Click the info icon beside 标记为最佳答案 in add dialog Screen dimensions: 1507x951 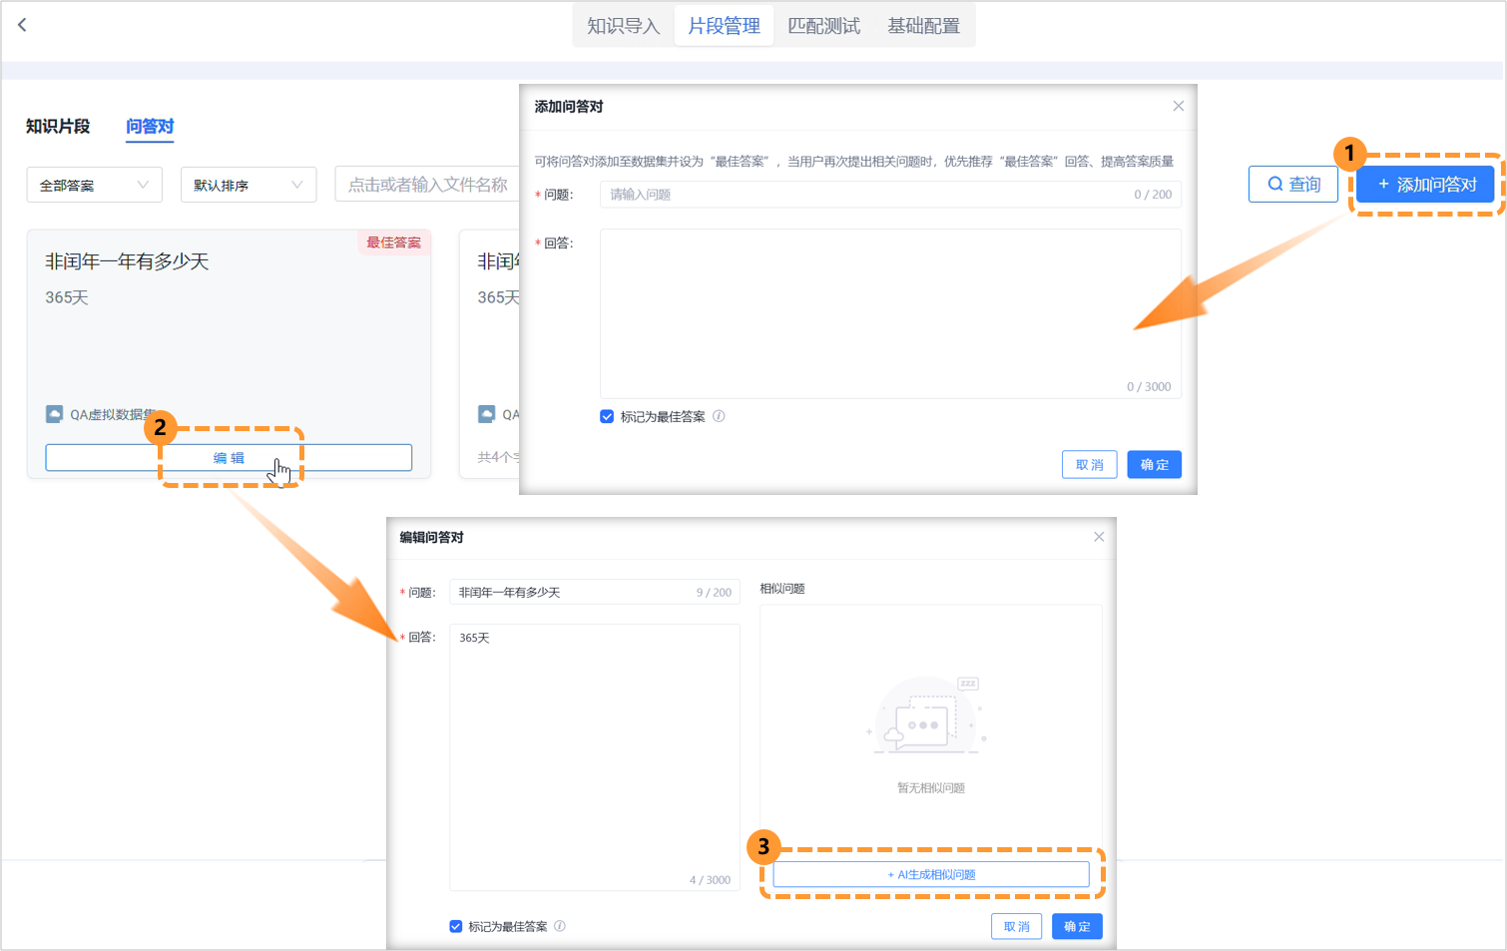pyautogui.click(x=719, y=417)
